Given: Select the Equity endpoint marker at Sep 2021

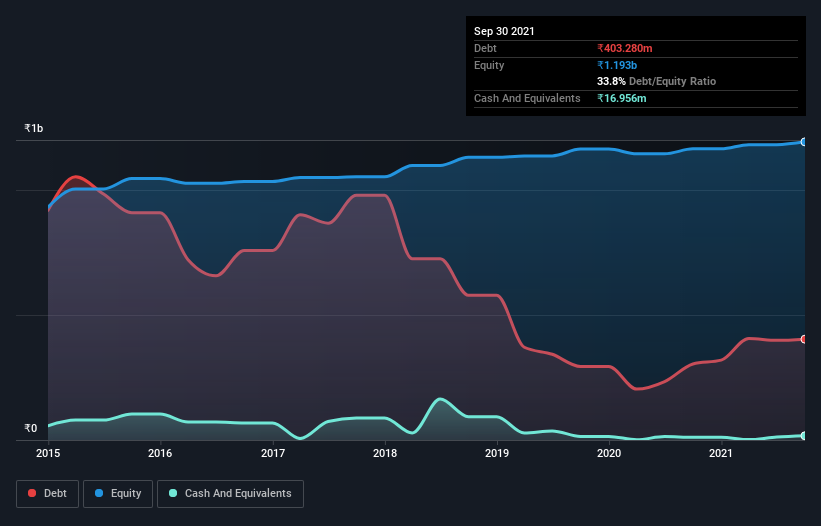Looking at the screenshot, I should coord(804,142).
